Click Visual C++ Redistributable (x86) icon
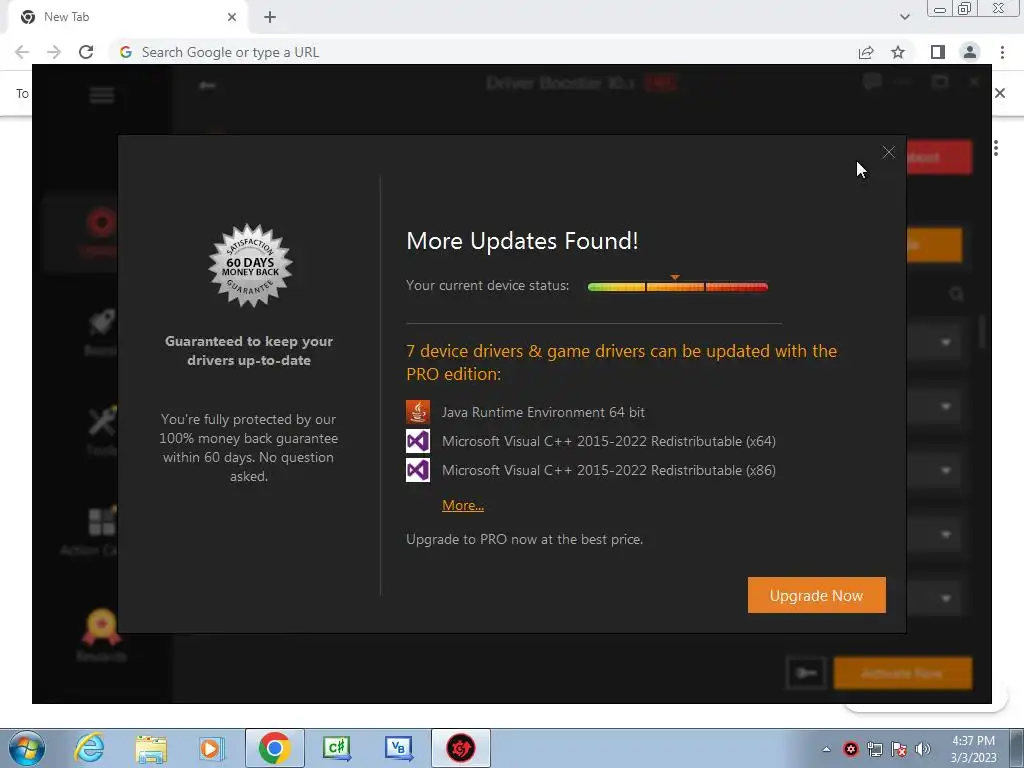The width and height of the screenshot is (1024, 768). (x=418, y=470)
